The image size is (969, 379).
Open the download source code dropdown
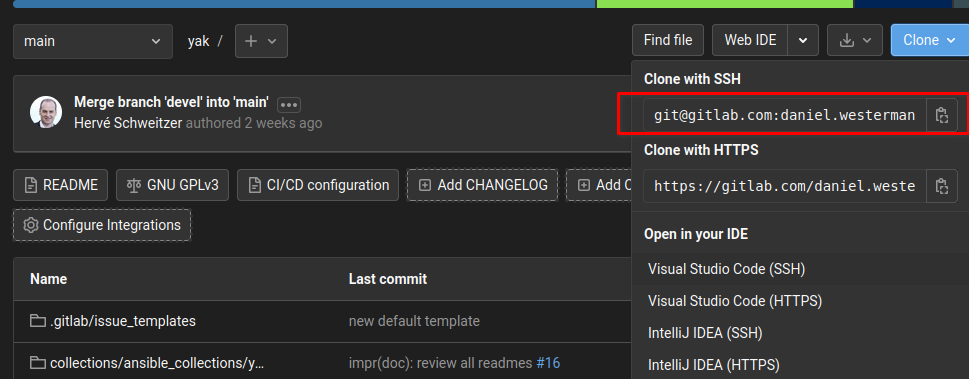click(x=856, y=41)
